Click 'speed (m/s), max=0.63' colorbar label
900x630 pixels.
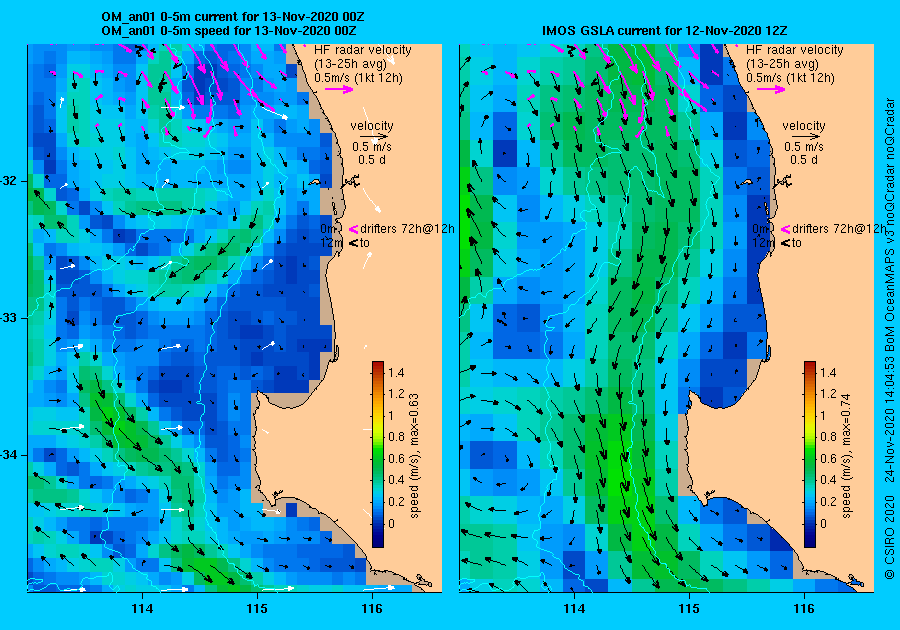(414, 456)
